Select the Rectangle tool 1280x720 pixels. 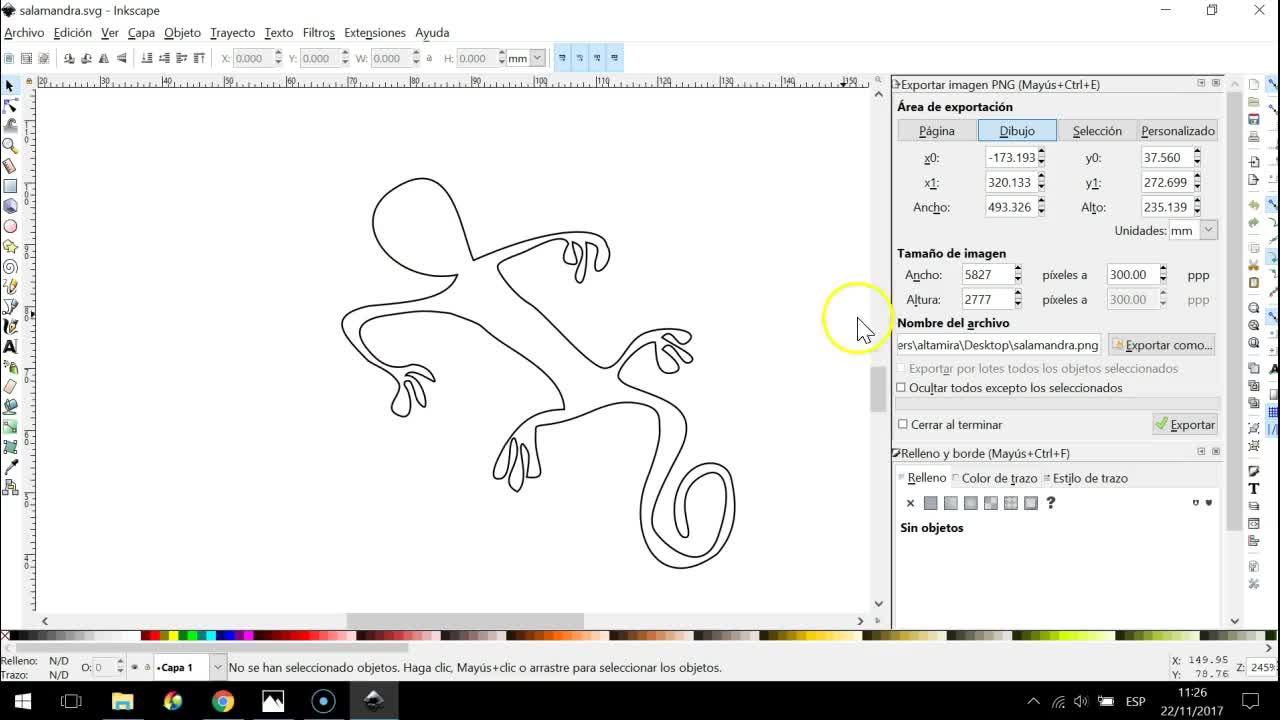pos(10,186)
